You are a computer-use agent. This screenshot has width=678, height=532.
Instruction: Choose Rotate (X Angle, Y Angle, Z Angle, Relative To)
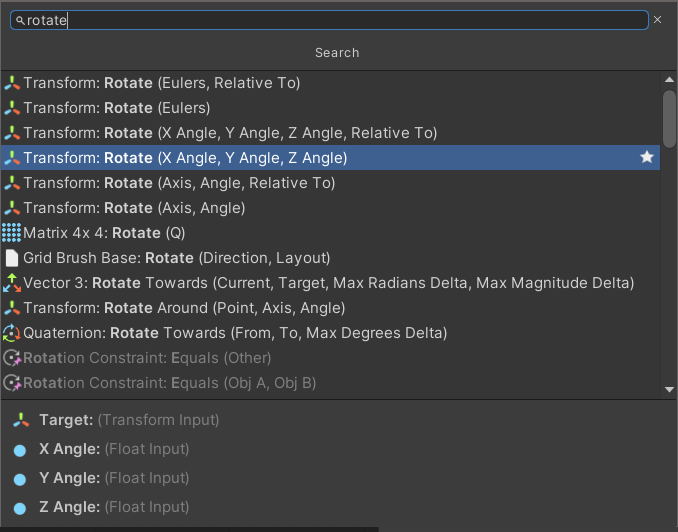(330, 133)
